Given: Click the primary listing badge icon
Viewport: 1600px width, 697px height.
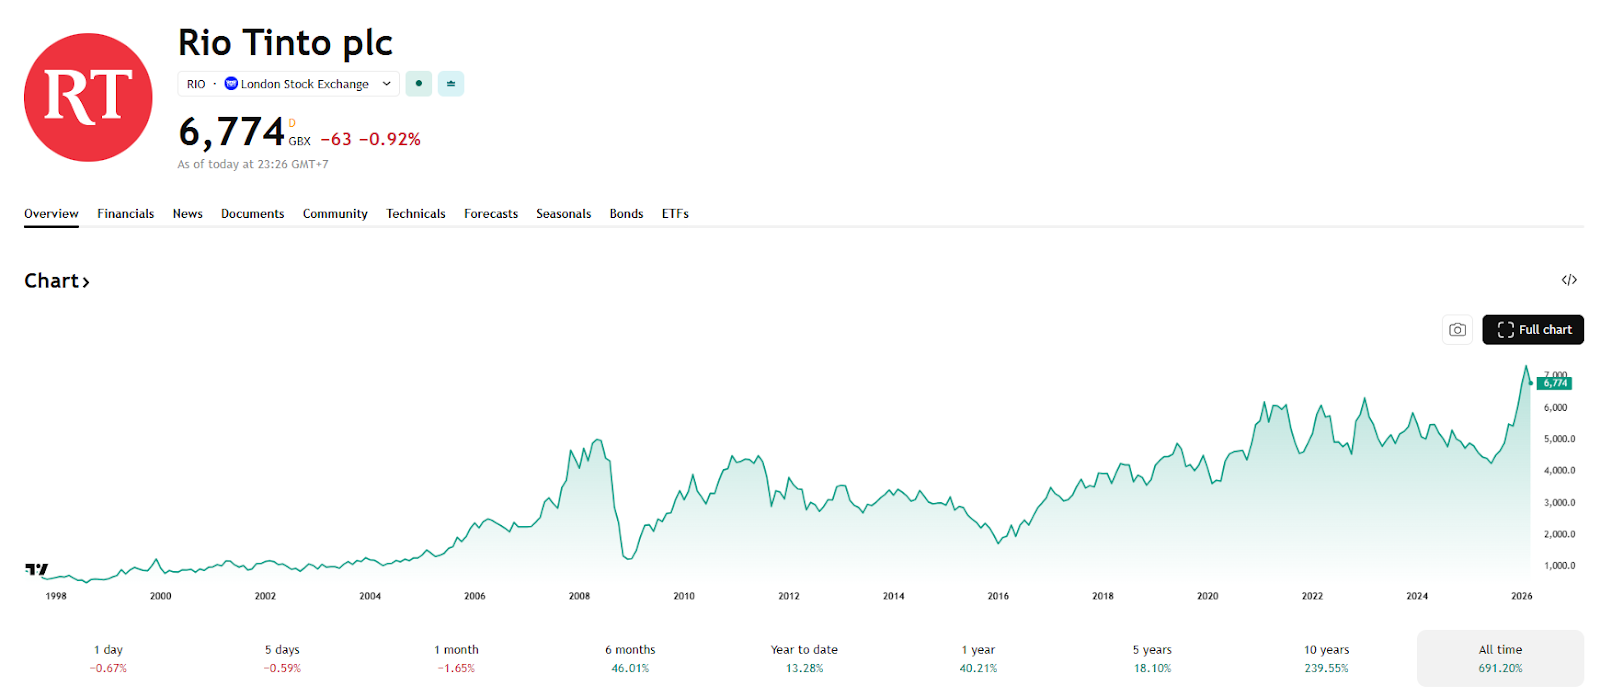Looking at the screenshot, I should [x=451, y=84].
